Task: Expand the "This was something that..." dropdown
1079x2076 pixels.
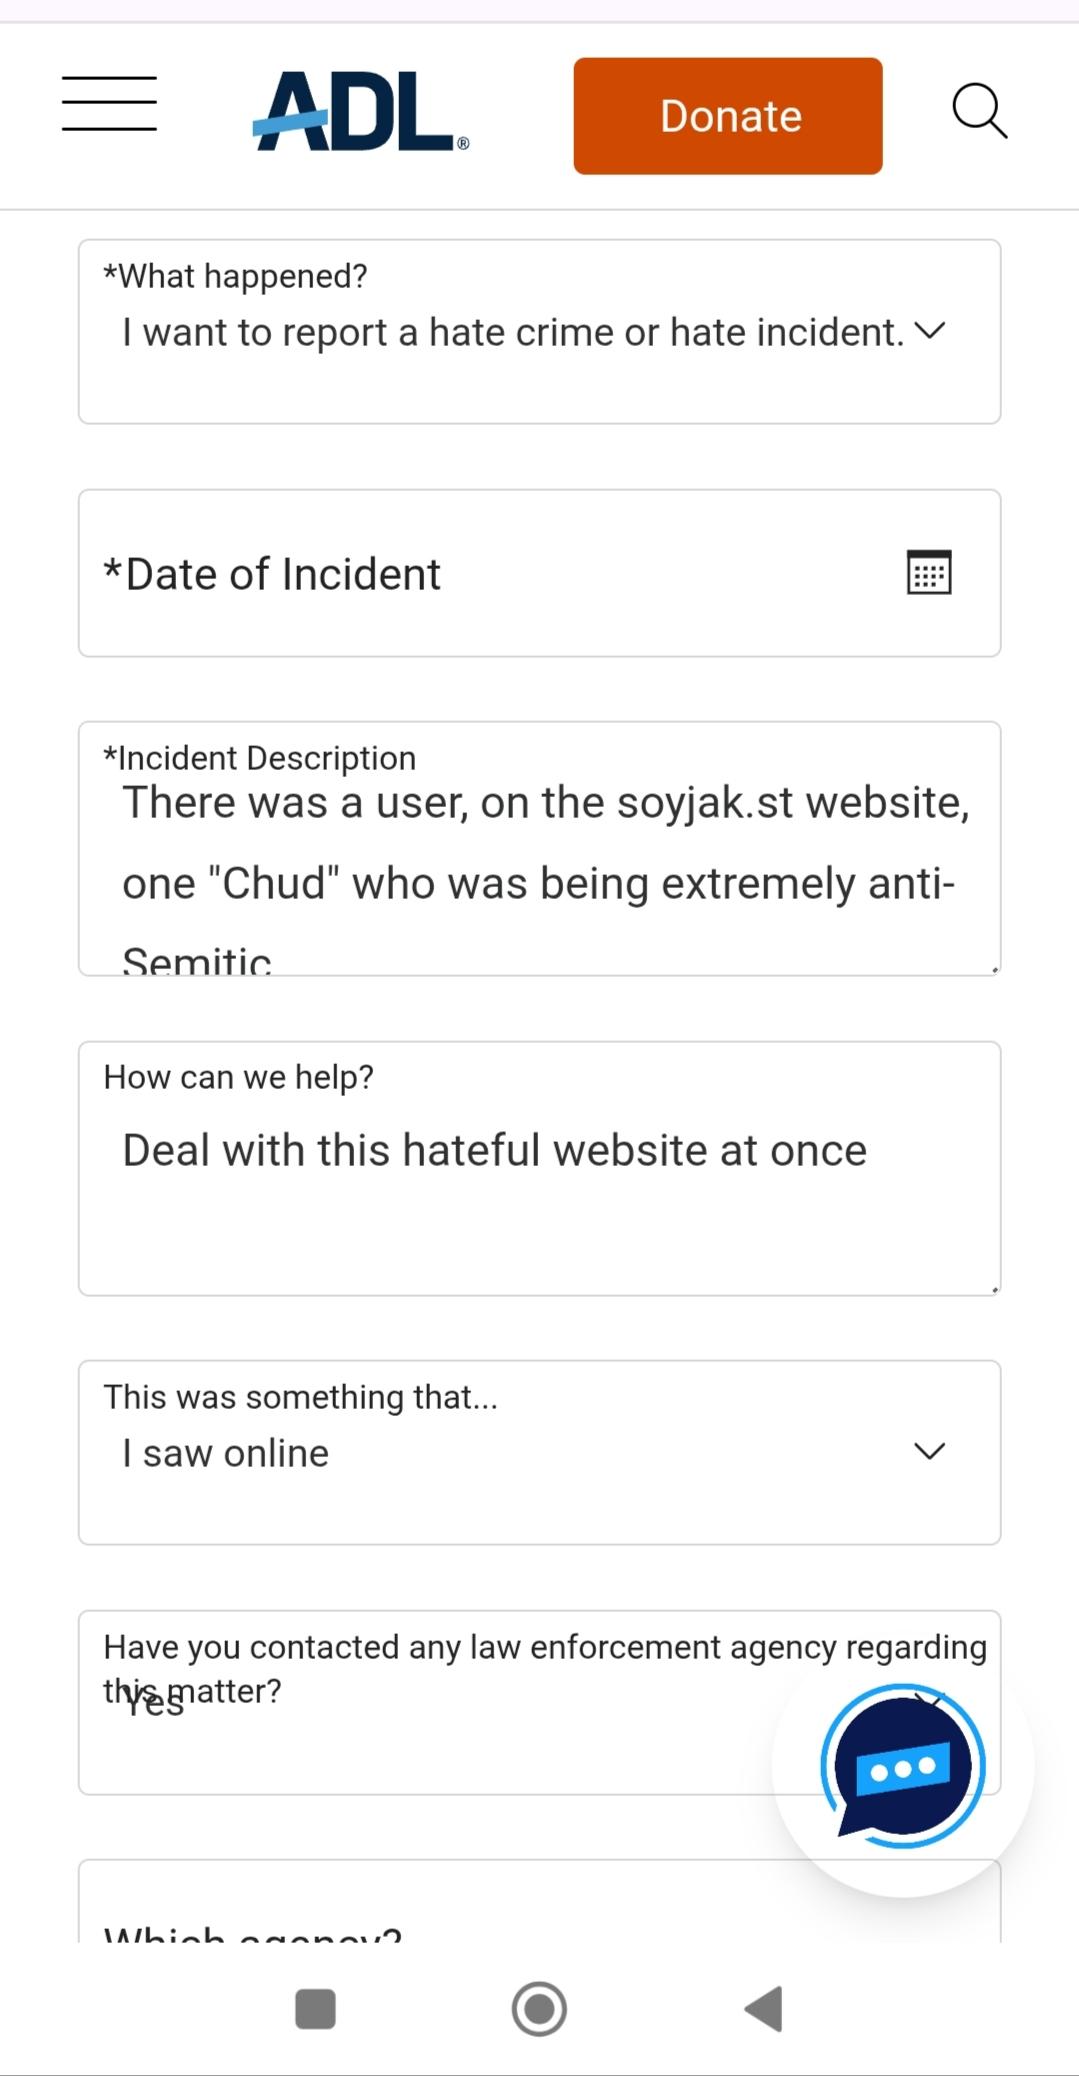Action: pyautogui.click(x=540, y=1452)
